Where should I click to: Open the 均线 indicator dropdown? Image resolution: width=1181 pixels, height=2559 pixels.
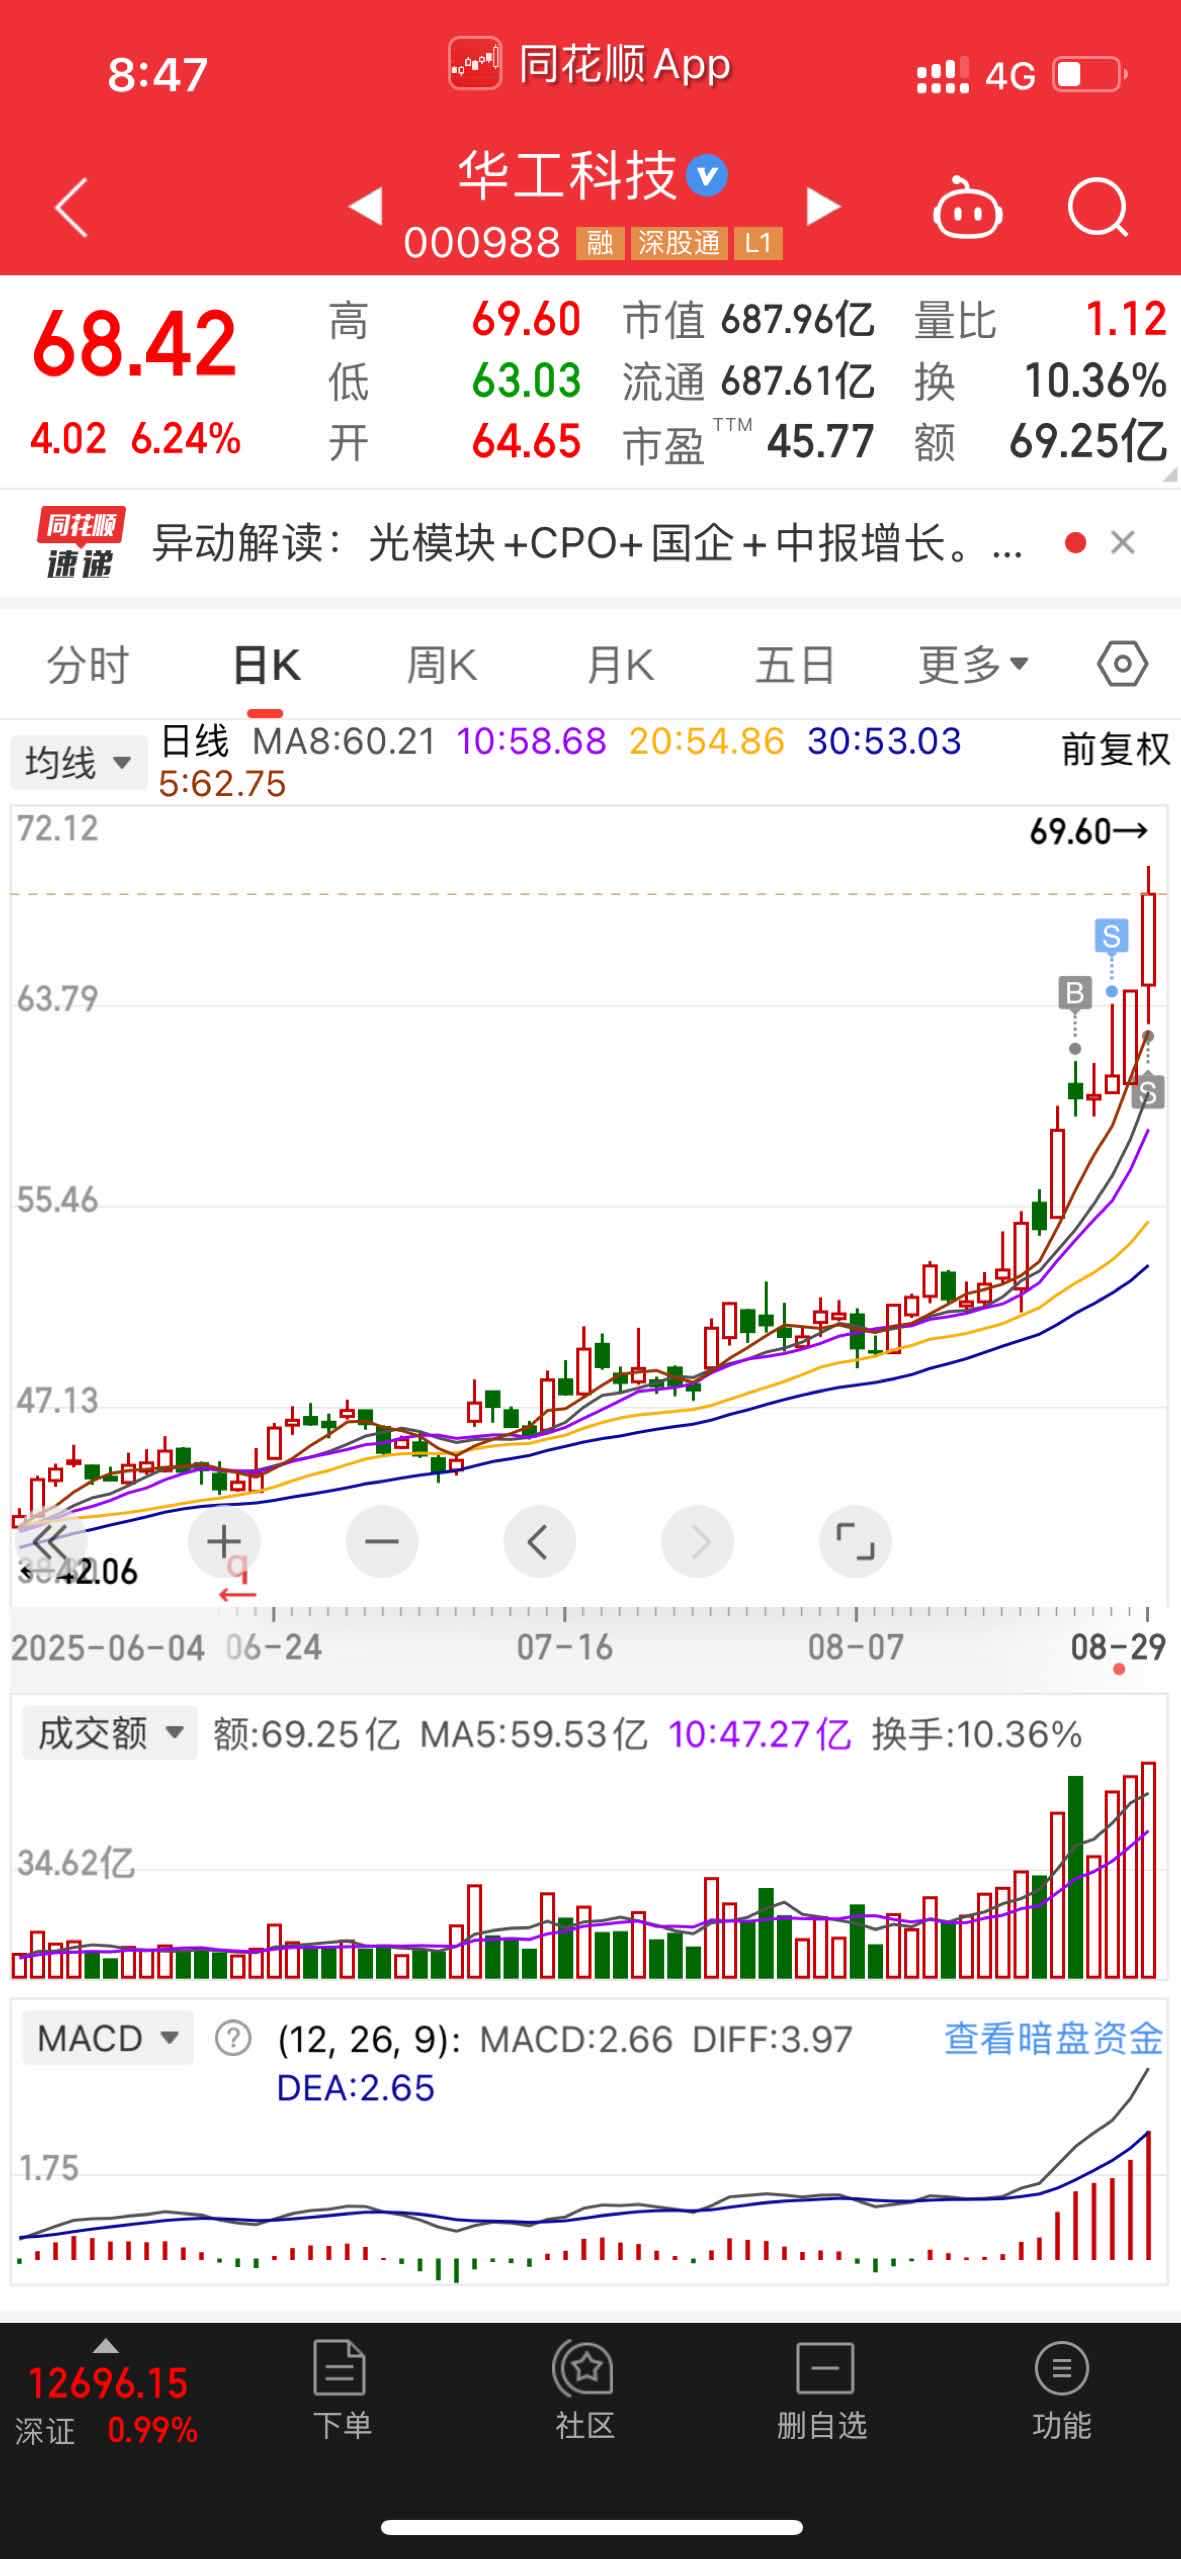tap(78, 763)
